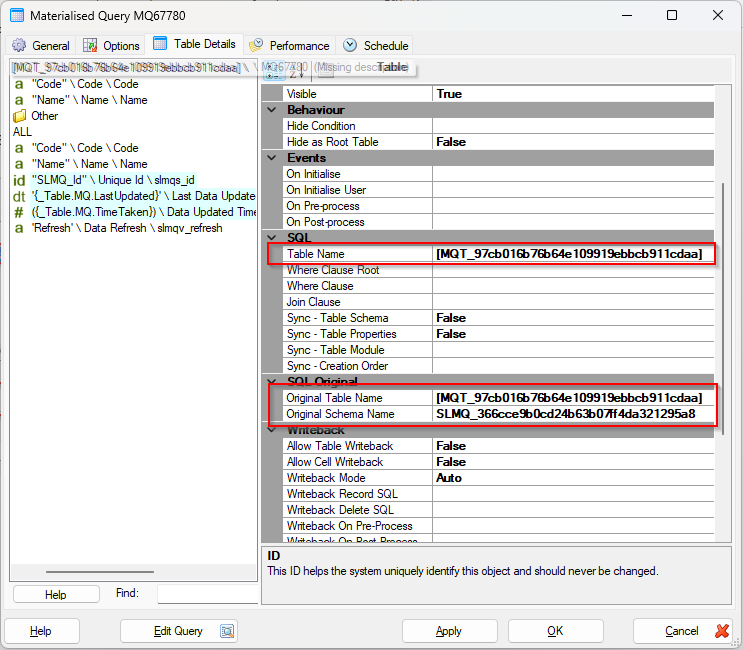Screen dimensions: 743x650
Task: Click the Table Details tab grid icon
Action: pos(160,44)
